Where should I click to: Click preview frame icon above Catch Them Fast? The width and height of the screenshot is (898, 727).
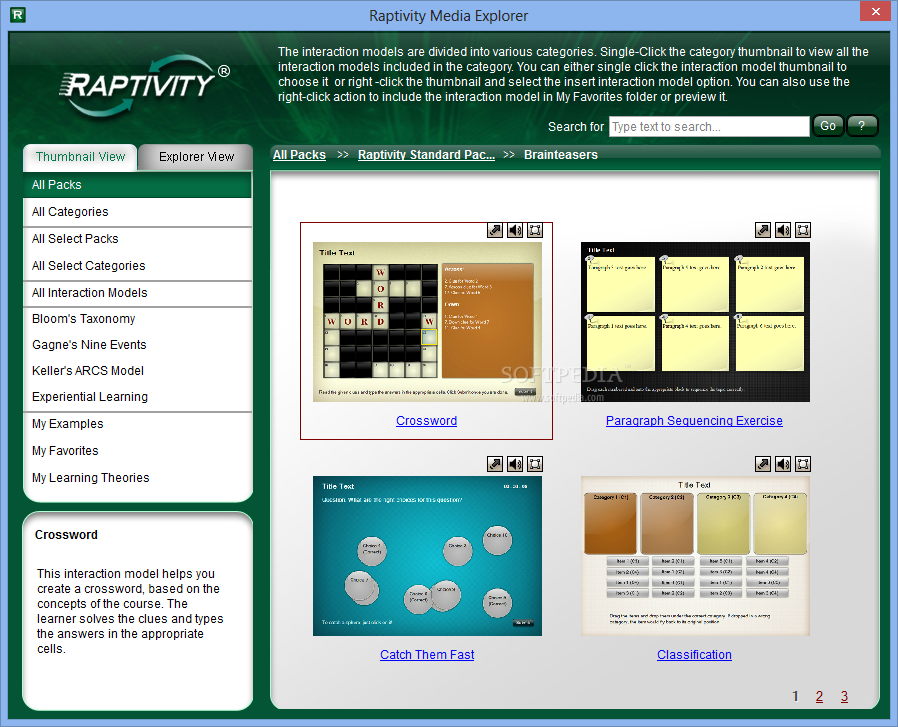(535, 464)
